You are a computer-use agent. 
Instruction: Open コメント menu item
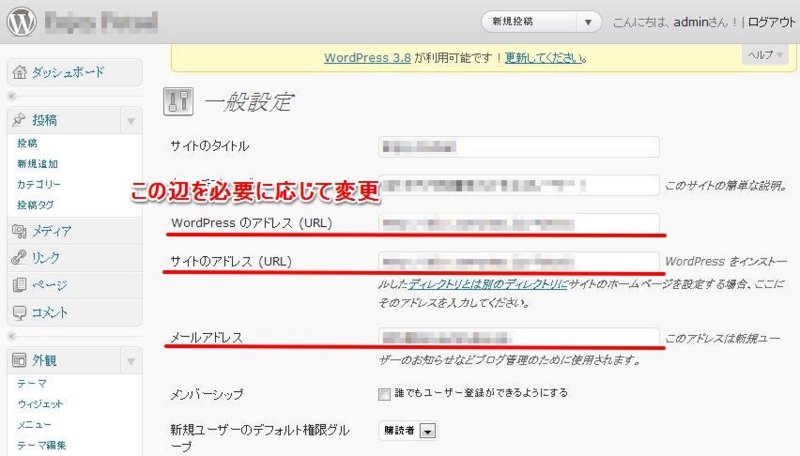click(74, 312)
